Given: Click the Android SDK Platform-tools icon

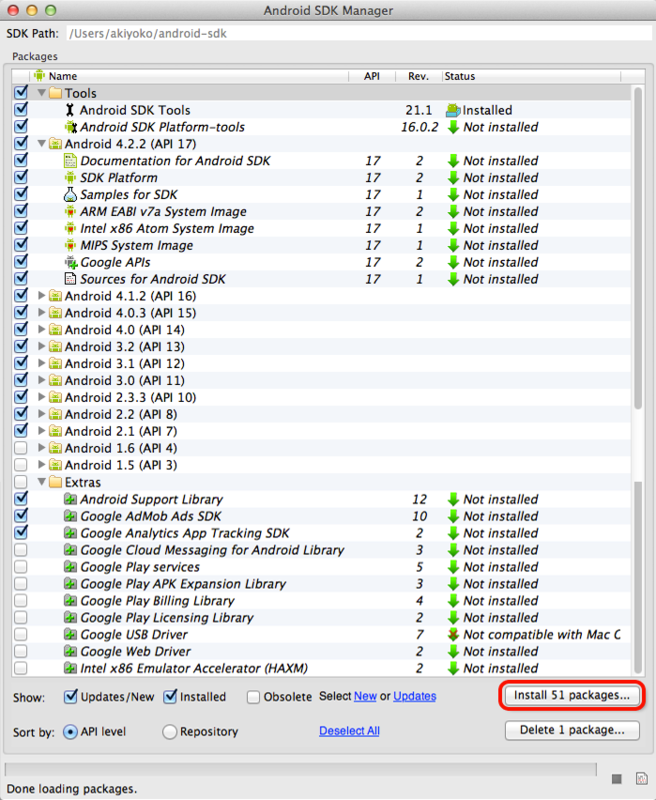Looking at the screenshot, I should (x=70, y=127).
